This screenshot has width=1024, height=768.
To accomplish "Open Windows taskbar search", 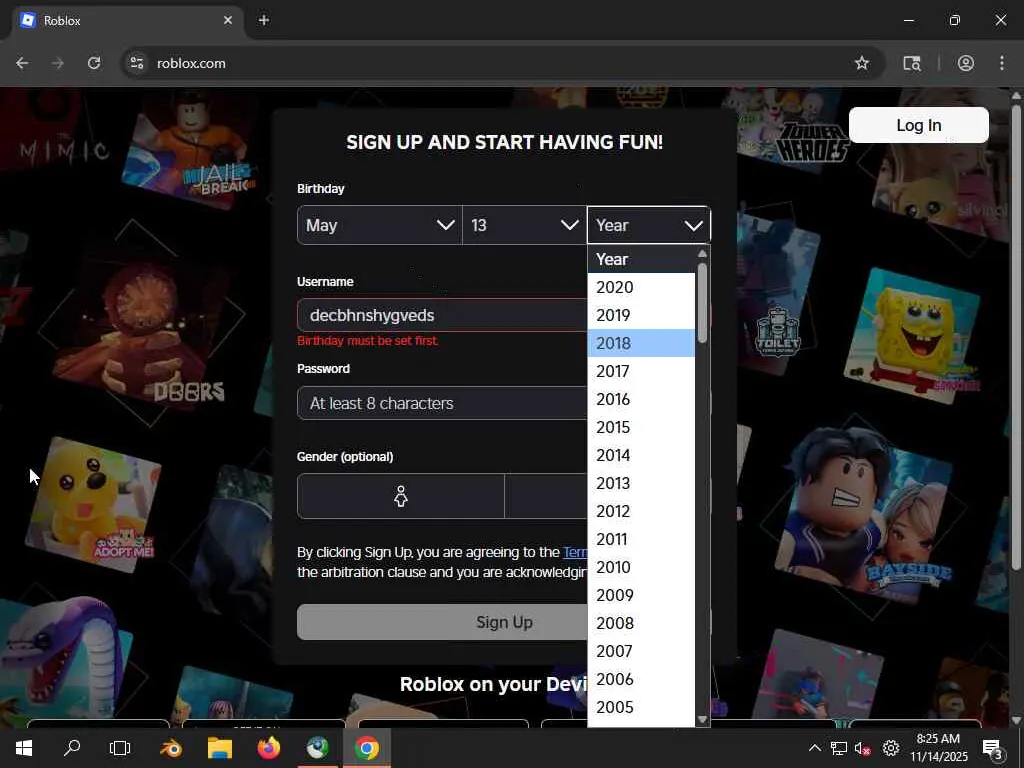I will pyautogui.click(x=72, y=748).
